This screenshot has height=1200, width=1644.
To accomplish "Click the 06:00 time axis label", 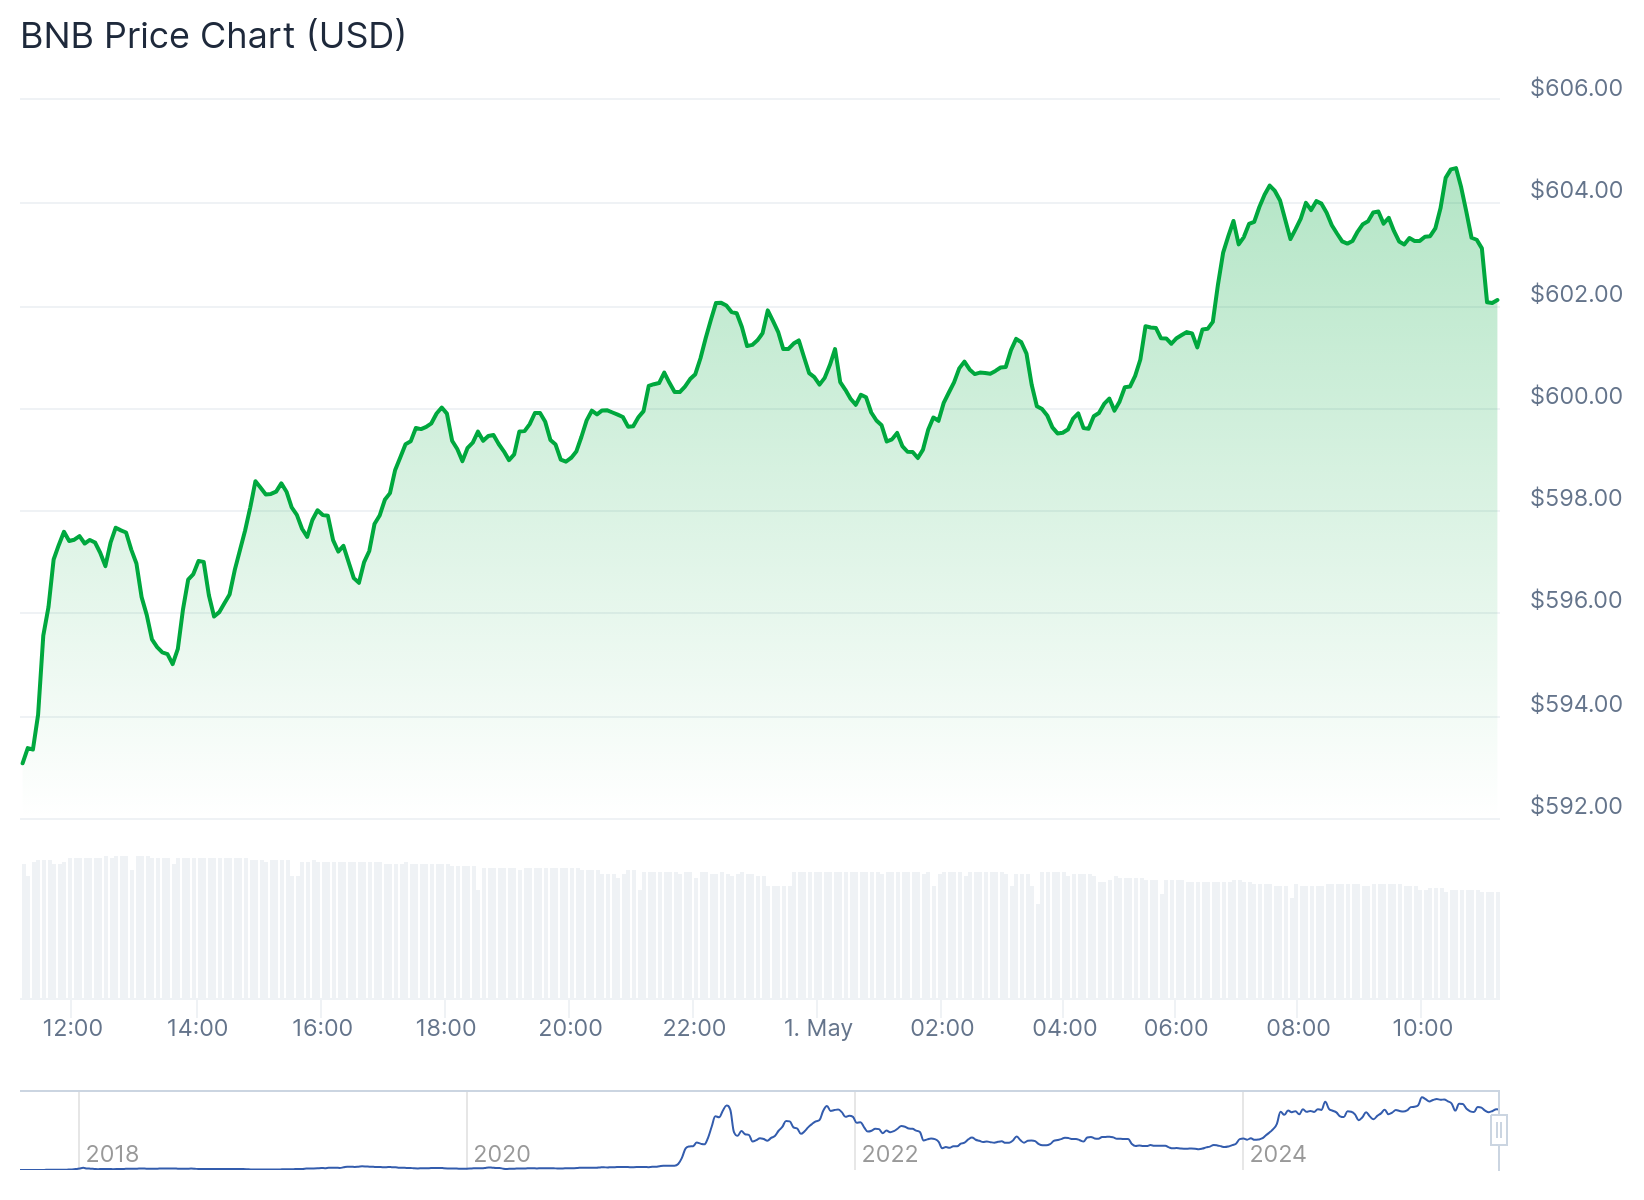I will click(x=1175, y=1028).
